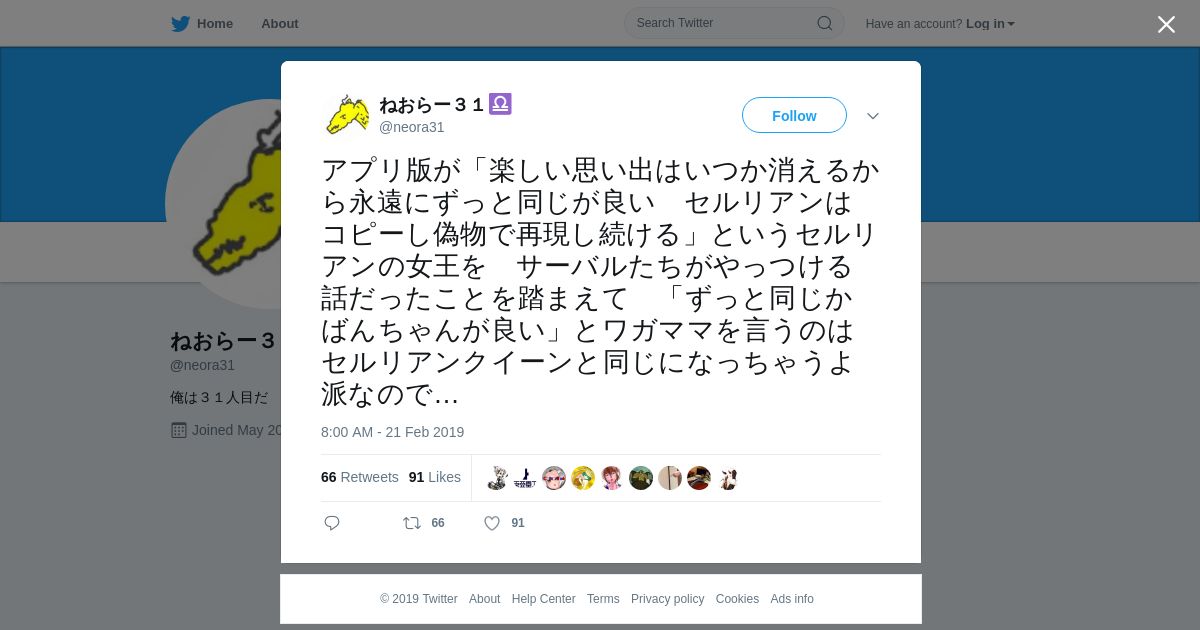Like the tweet using heart icon
The width and height of the screenshot is (1200, 630).
pos(492,523)
